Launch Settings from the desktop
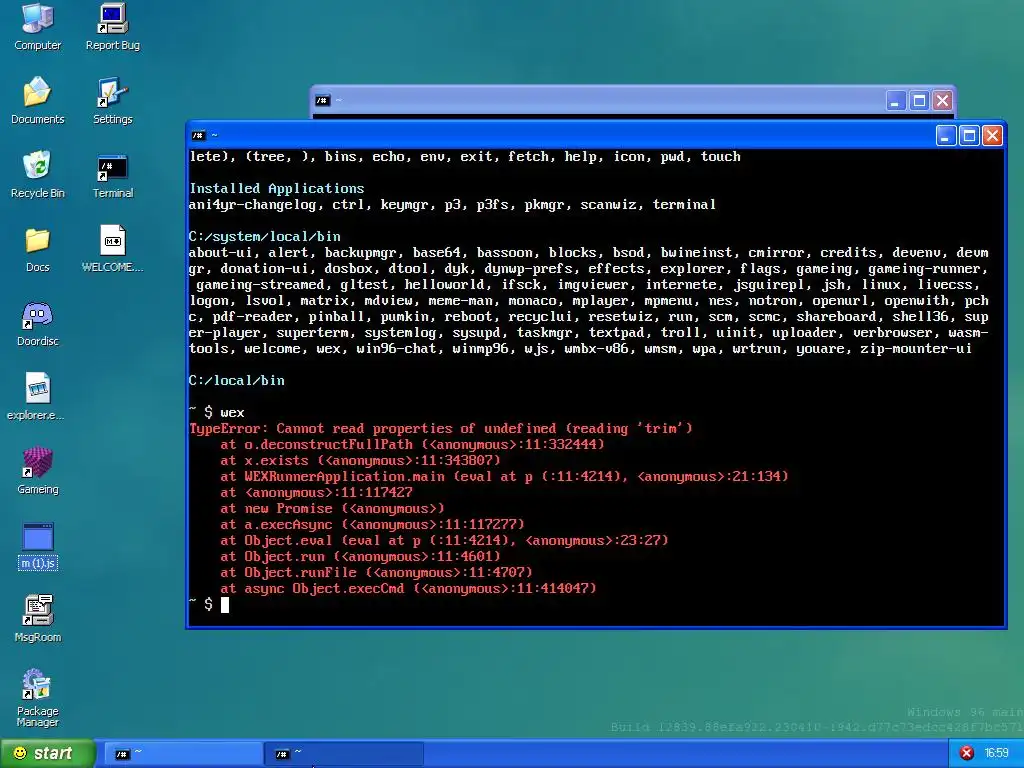 point(112,100)
